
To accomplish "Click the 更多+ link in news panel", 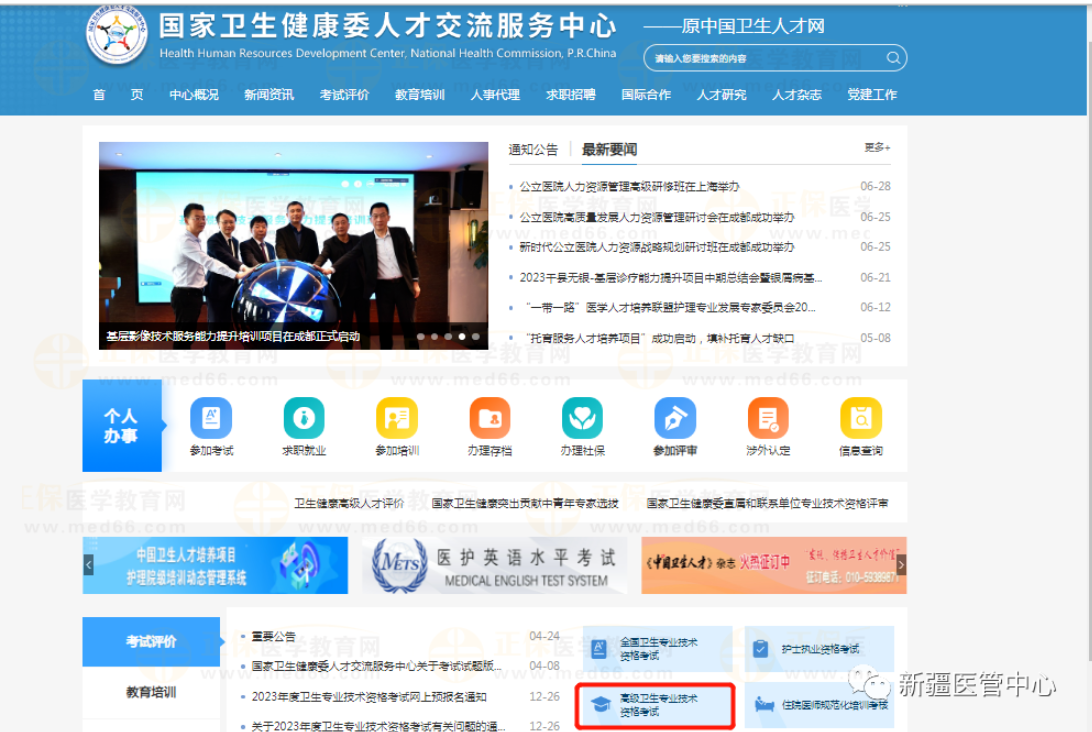I will coord(877,148).
